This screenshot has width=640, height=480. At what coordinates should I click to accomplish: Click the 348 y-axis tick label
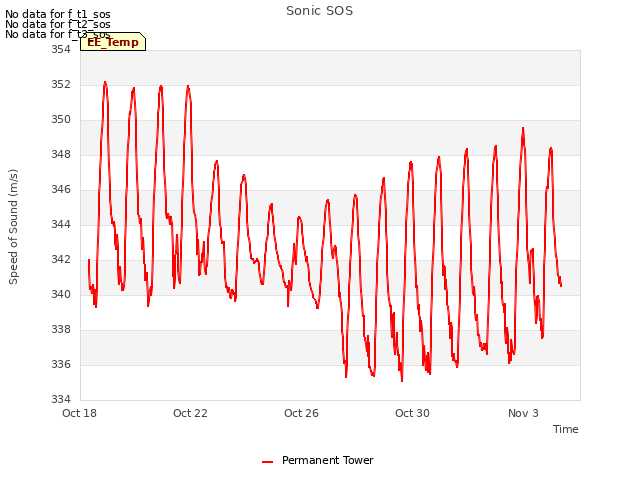point(61,155)
